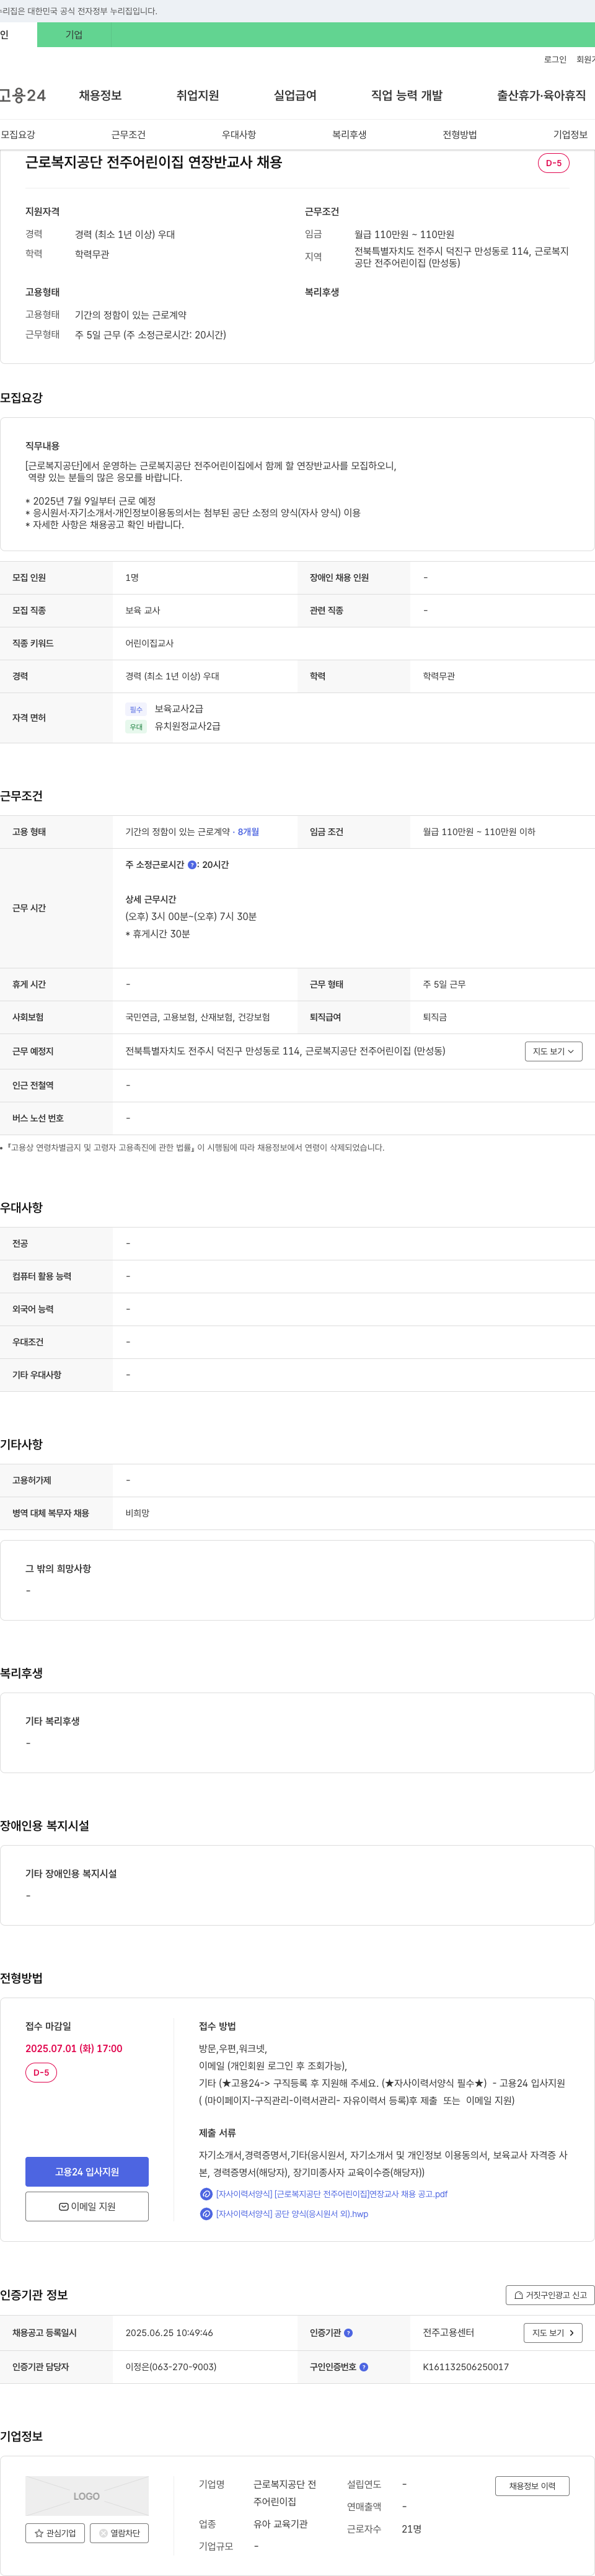Click the help icon next to 인증기관
The height and width of the screenshot is (2576, 595).
(x=348, y=2332)
